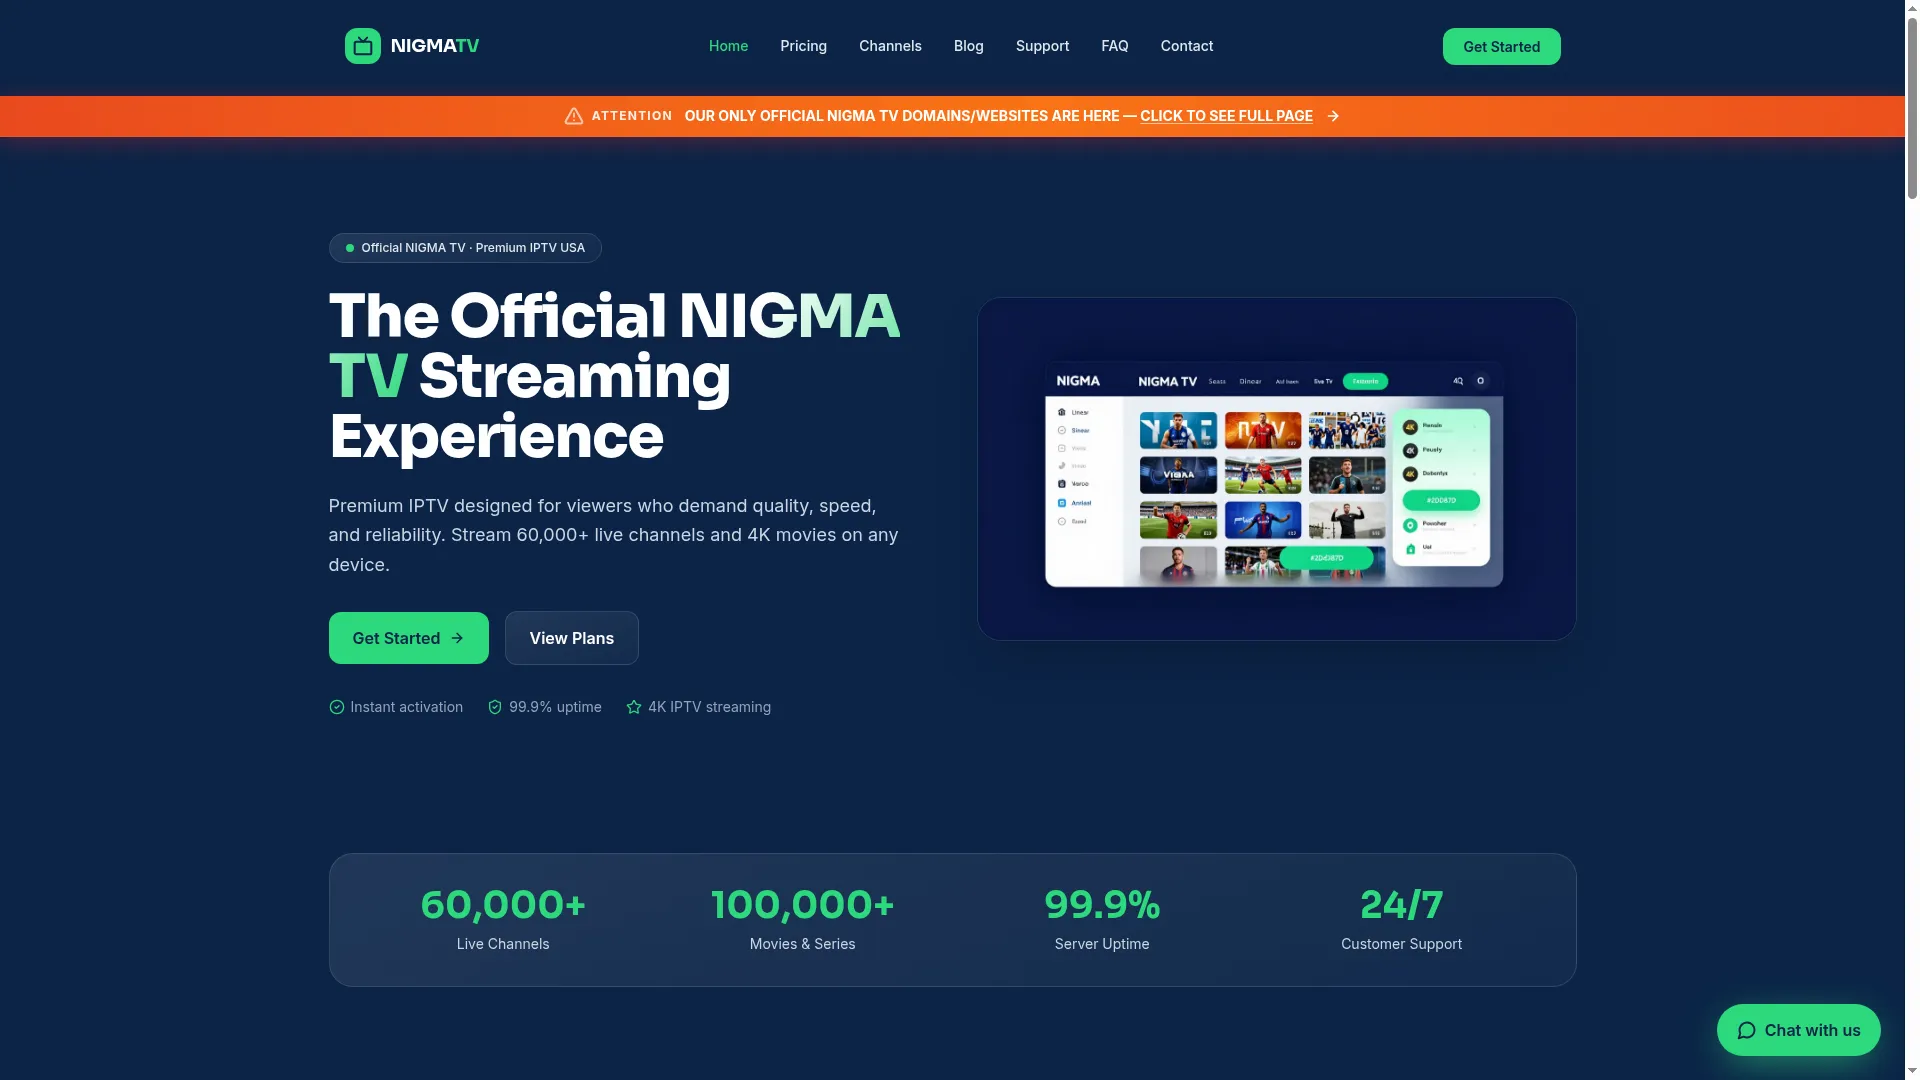Viewport: 1920px width, 1080px height.
Task: Click the hero Get Started button with arrow
Action: tap(408, 638)
